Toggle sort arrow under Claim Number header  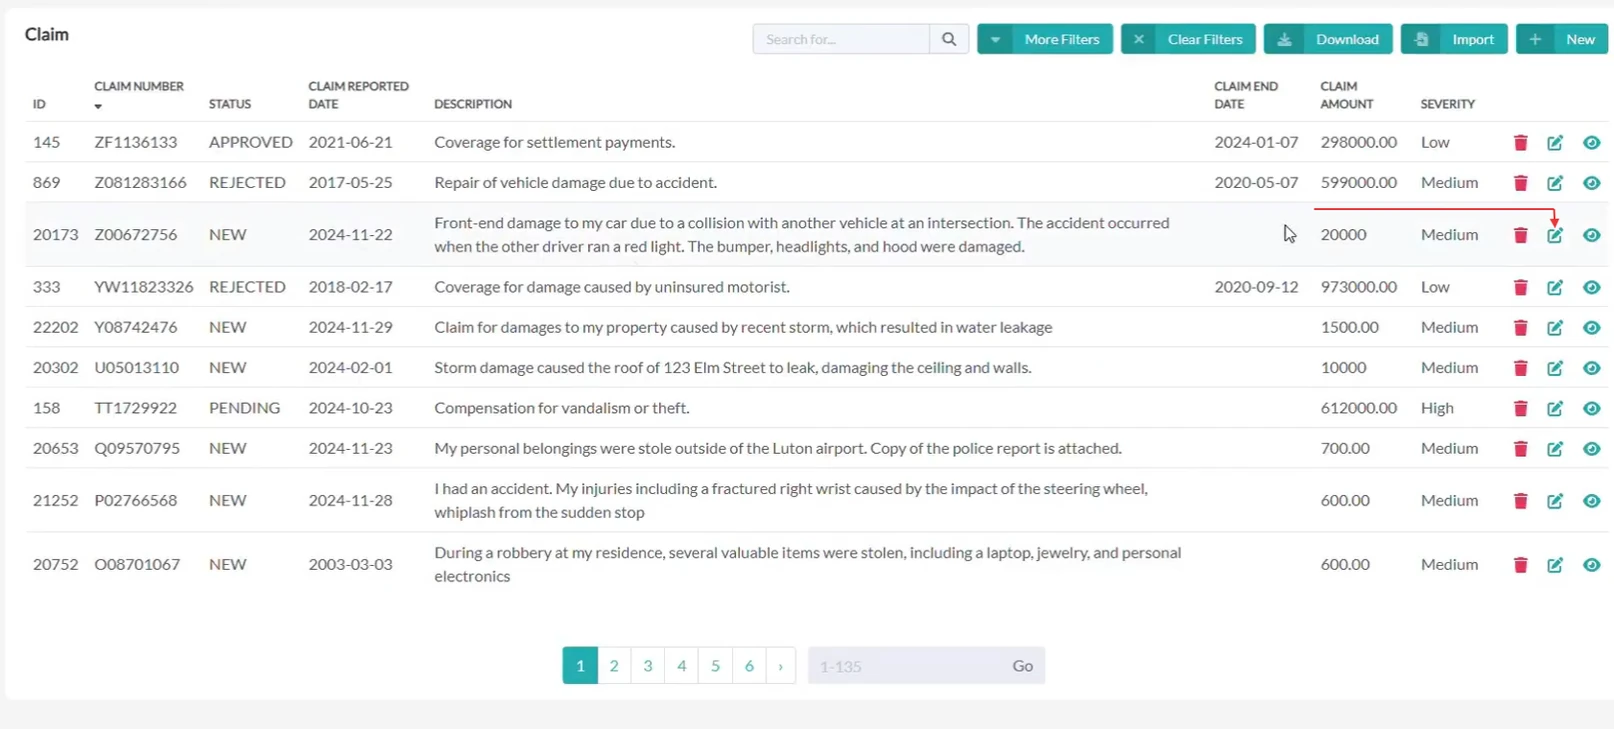tap(98, 106)
